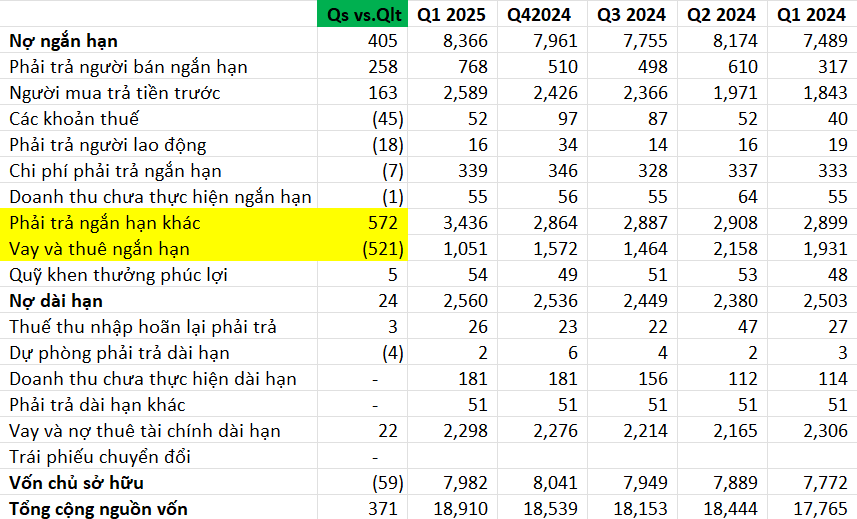The height and width of the screenshot is (519, 857).
Task: Click value (59) in Vốn chủ sở hữu row
Action: point(388,483)
